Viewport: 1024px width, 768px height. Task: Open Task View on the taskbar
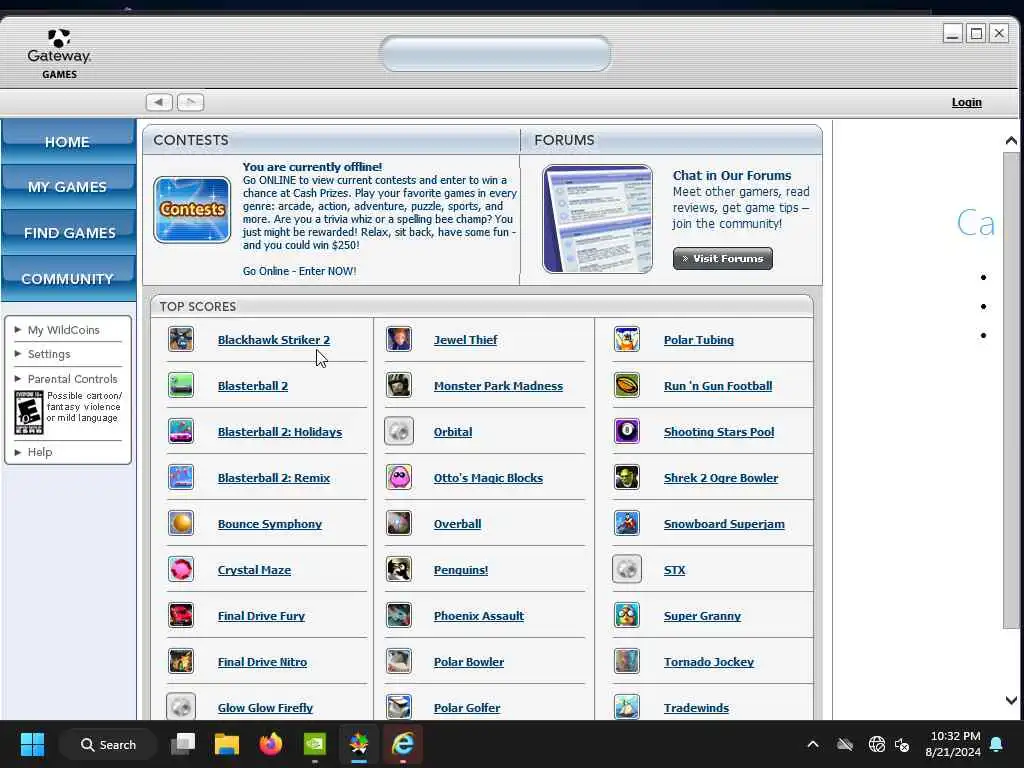(183, 744)
